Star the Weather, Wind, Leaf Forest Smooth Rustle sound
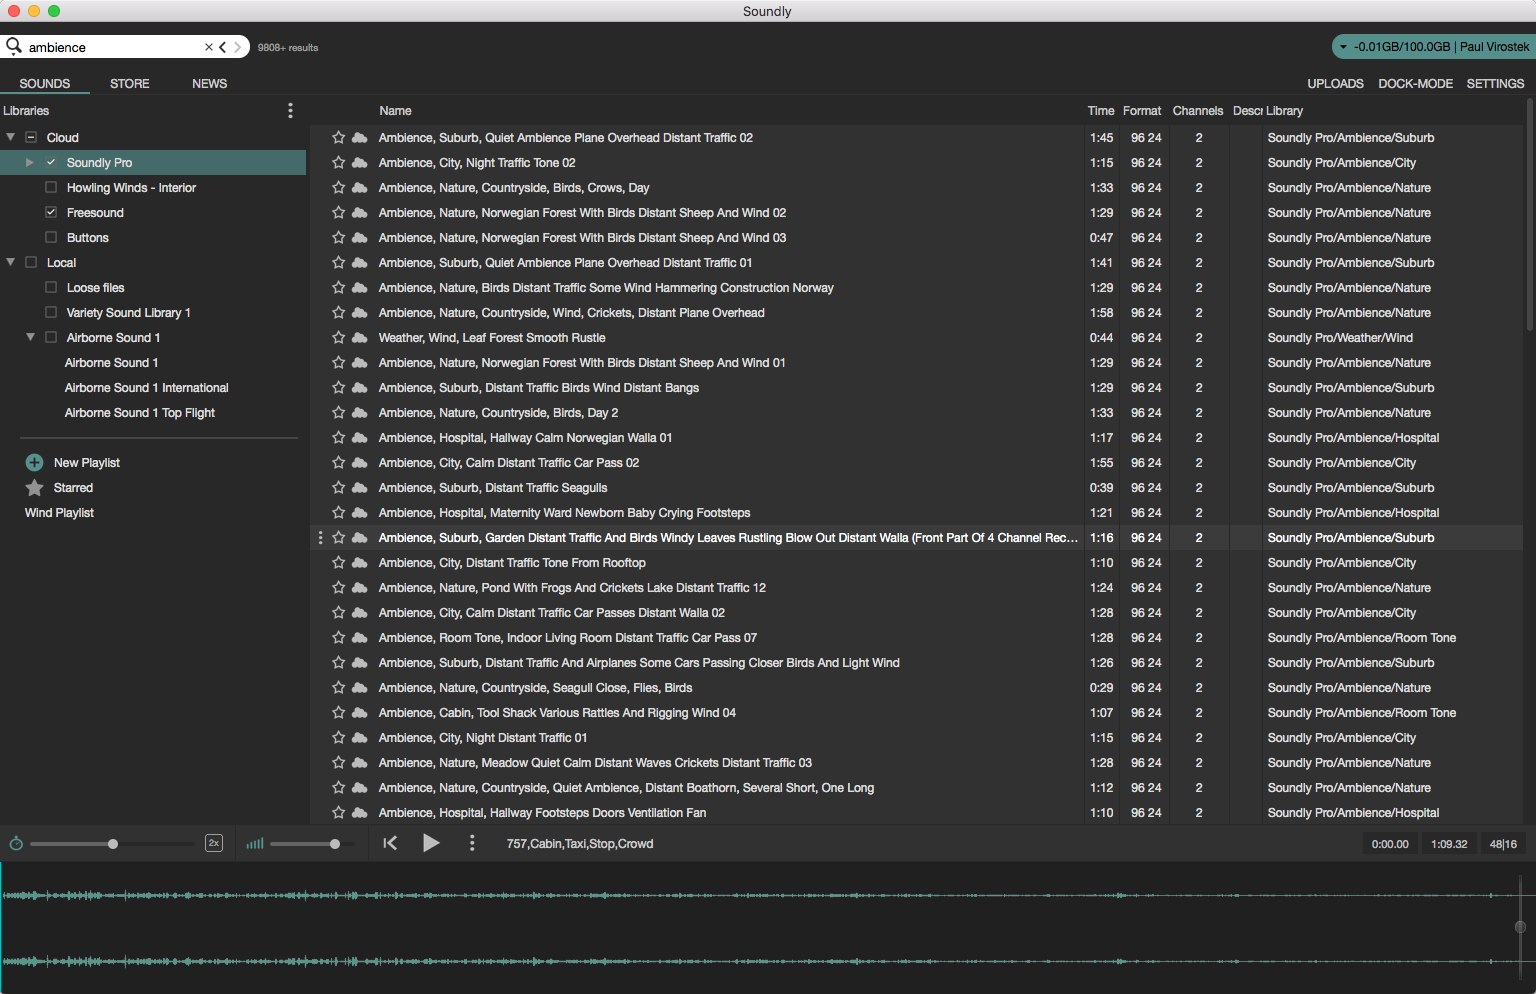Screen dimensions: 1536x994 pyautogui.click(x=338, y=337)
